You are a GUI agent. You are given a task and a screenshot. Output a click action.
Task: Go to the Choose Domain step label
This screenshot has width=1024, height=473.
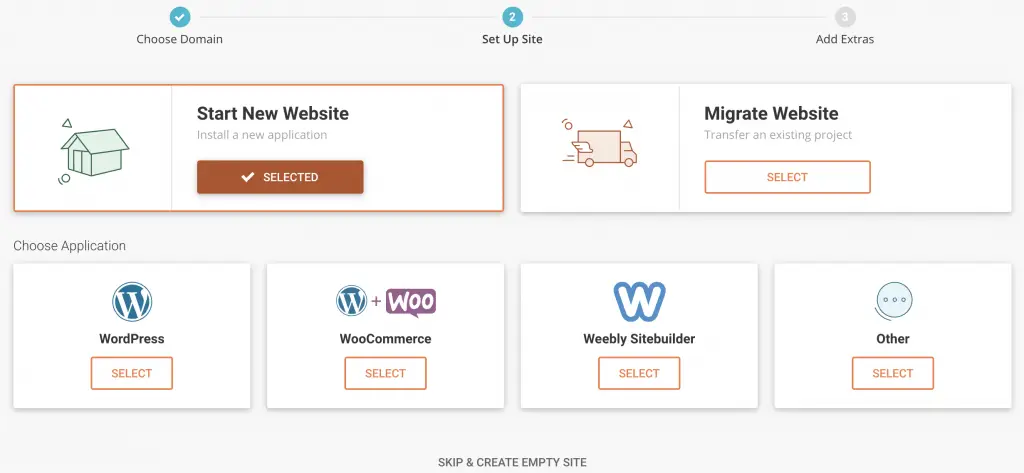click(x=180, y=40)
